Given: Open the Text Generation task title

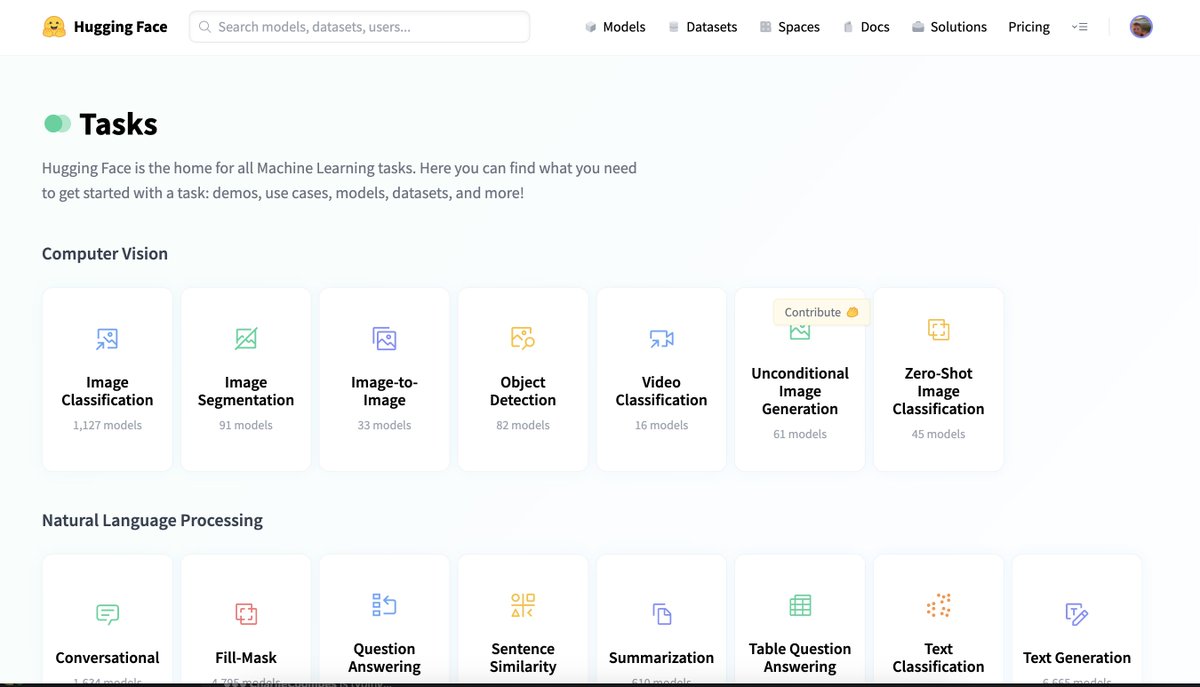Looking at the screenshot, I should (x=1077, y=658).
